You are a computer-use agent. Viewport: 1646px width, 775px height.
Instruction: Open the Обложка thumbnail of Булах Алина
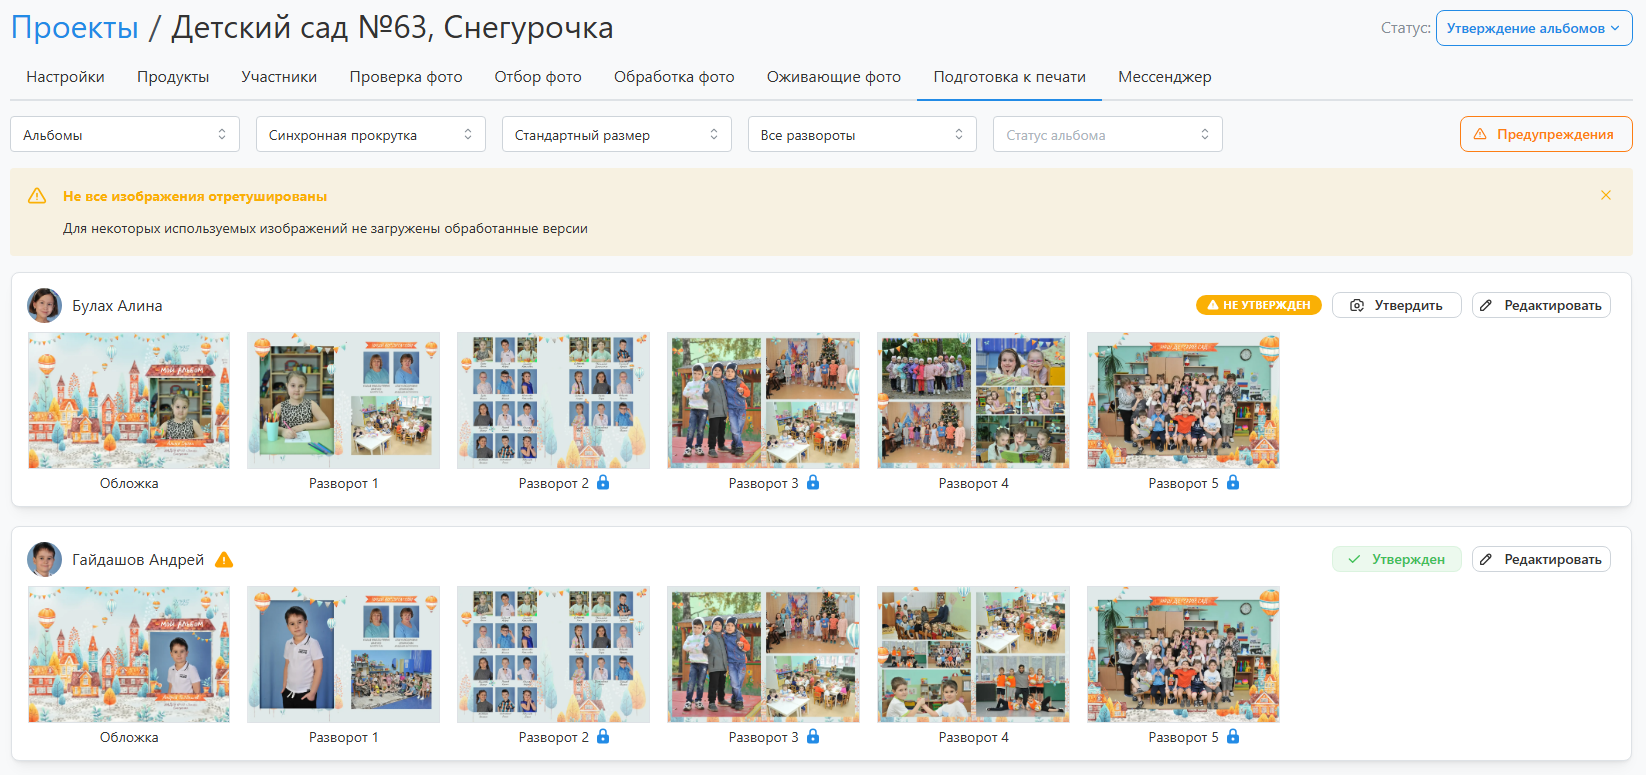[x=129, y=401]
